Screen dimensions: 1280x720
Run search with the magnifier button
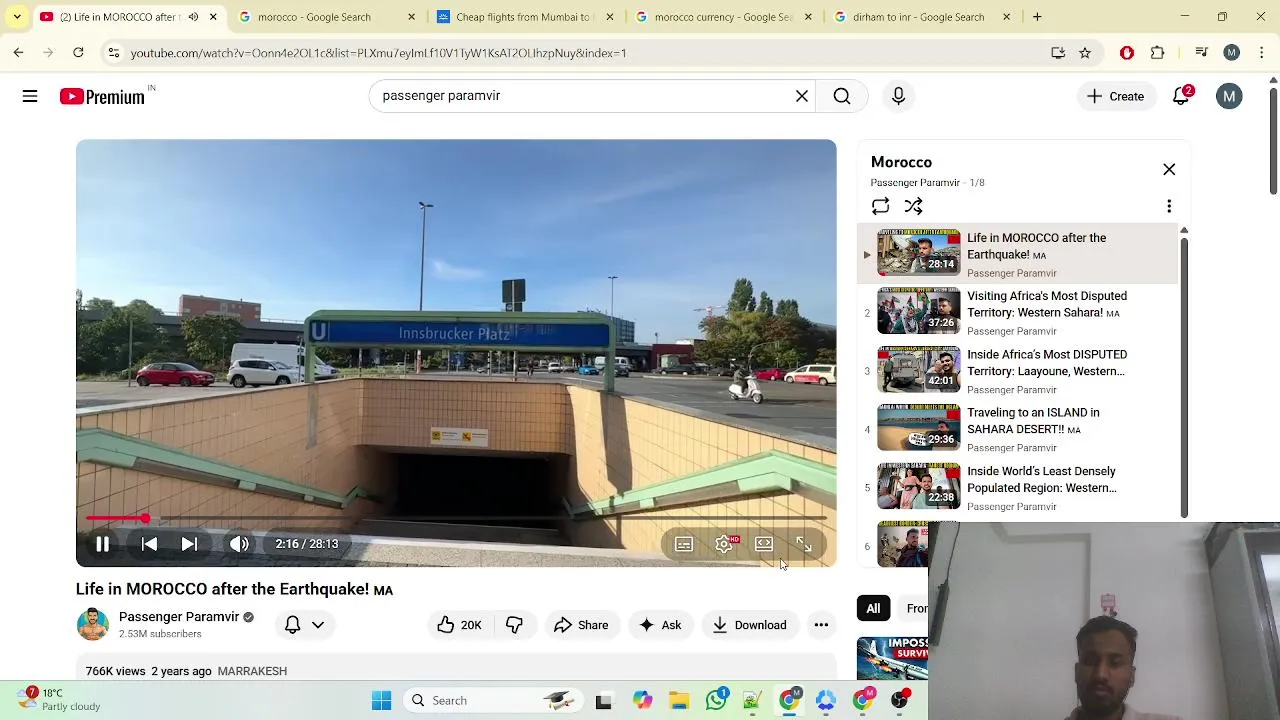[x=842, y=96]
